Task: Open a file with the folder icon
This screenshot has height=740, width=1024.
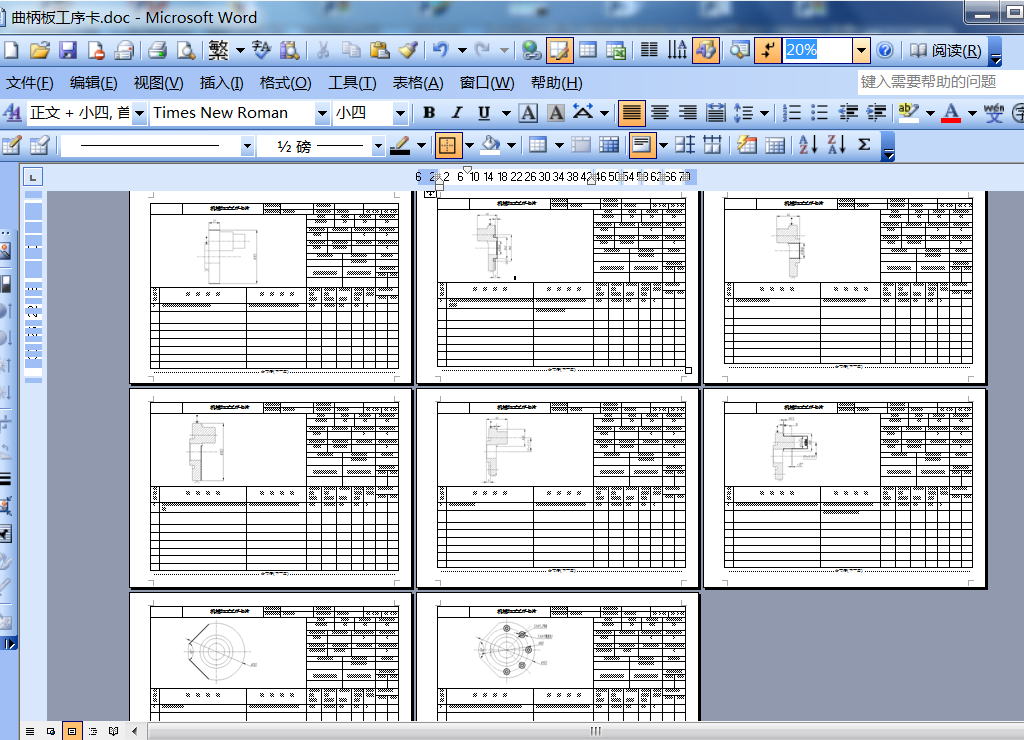Action: click(x=40, y=50)
